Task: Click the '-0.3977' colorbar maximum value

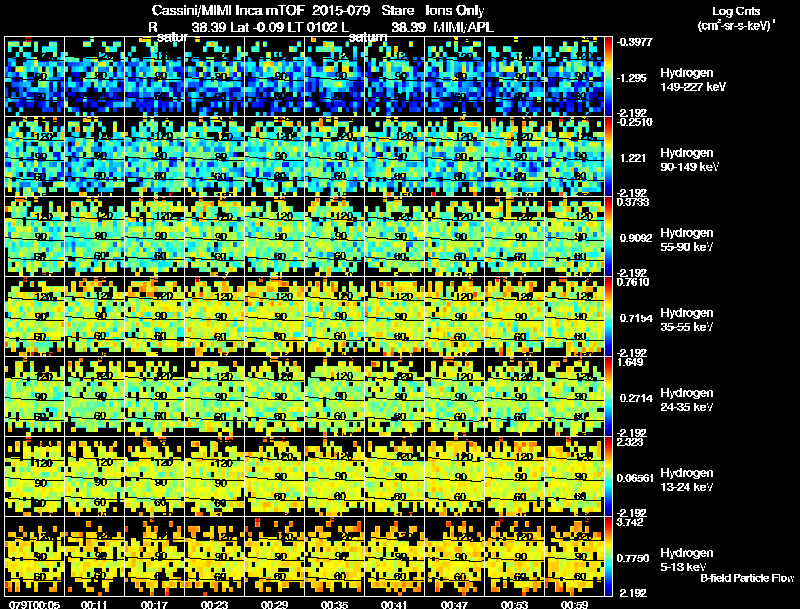Action: (x=635, y=42)
